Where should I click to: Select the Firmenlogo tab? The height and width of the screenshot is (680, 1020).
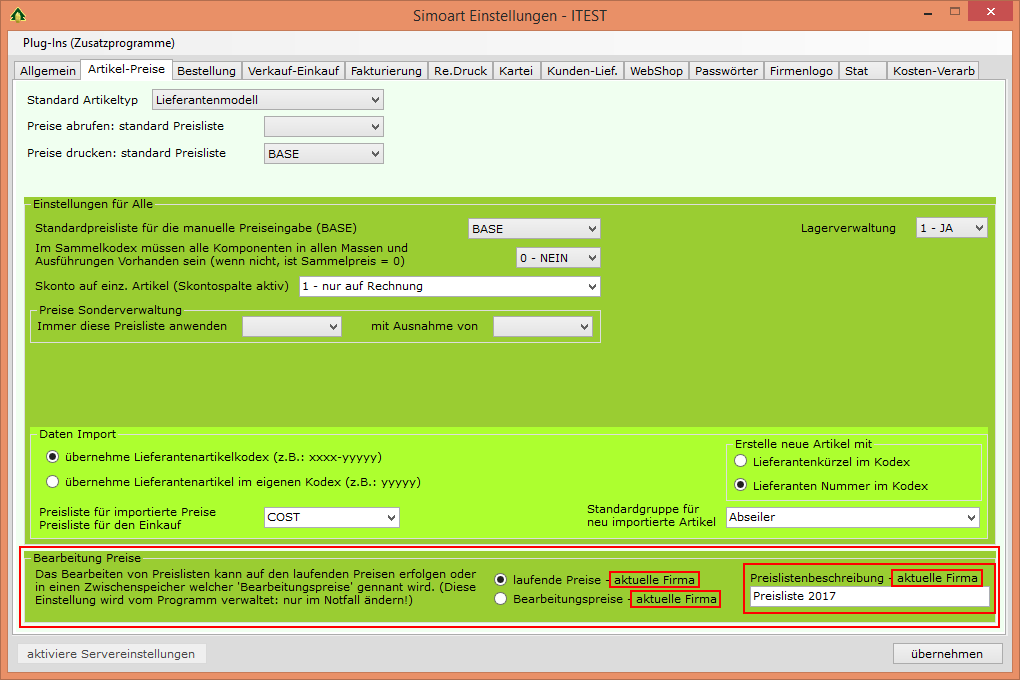(x=801, y=71)
